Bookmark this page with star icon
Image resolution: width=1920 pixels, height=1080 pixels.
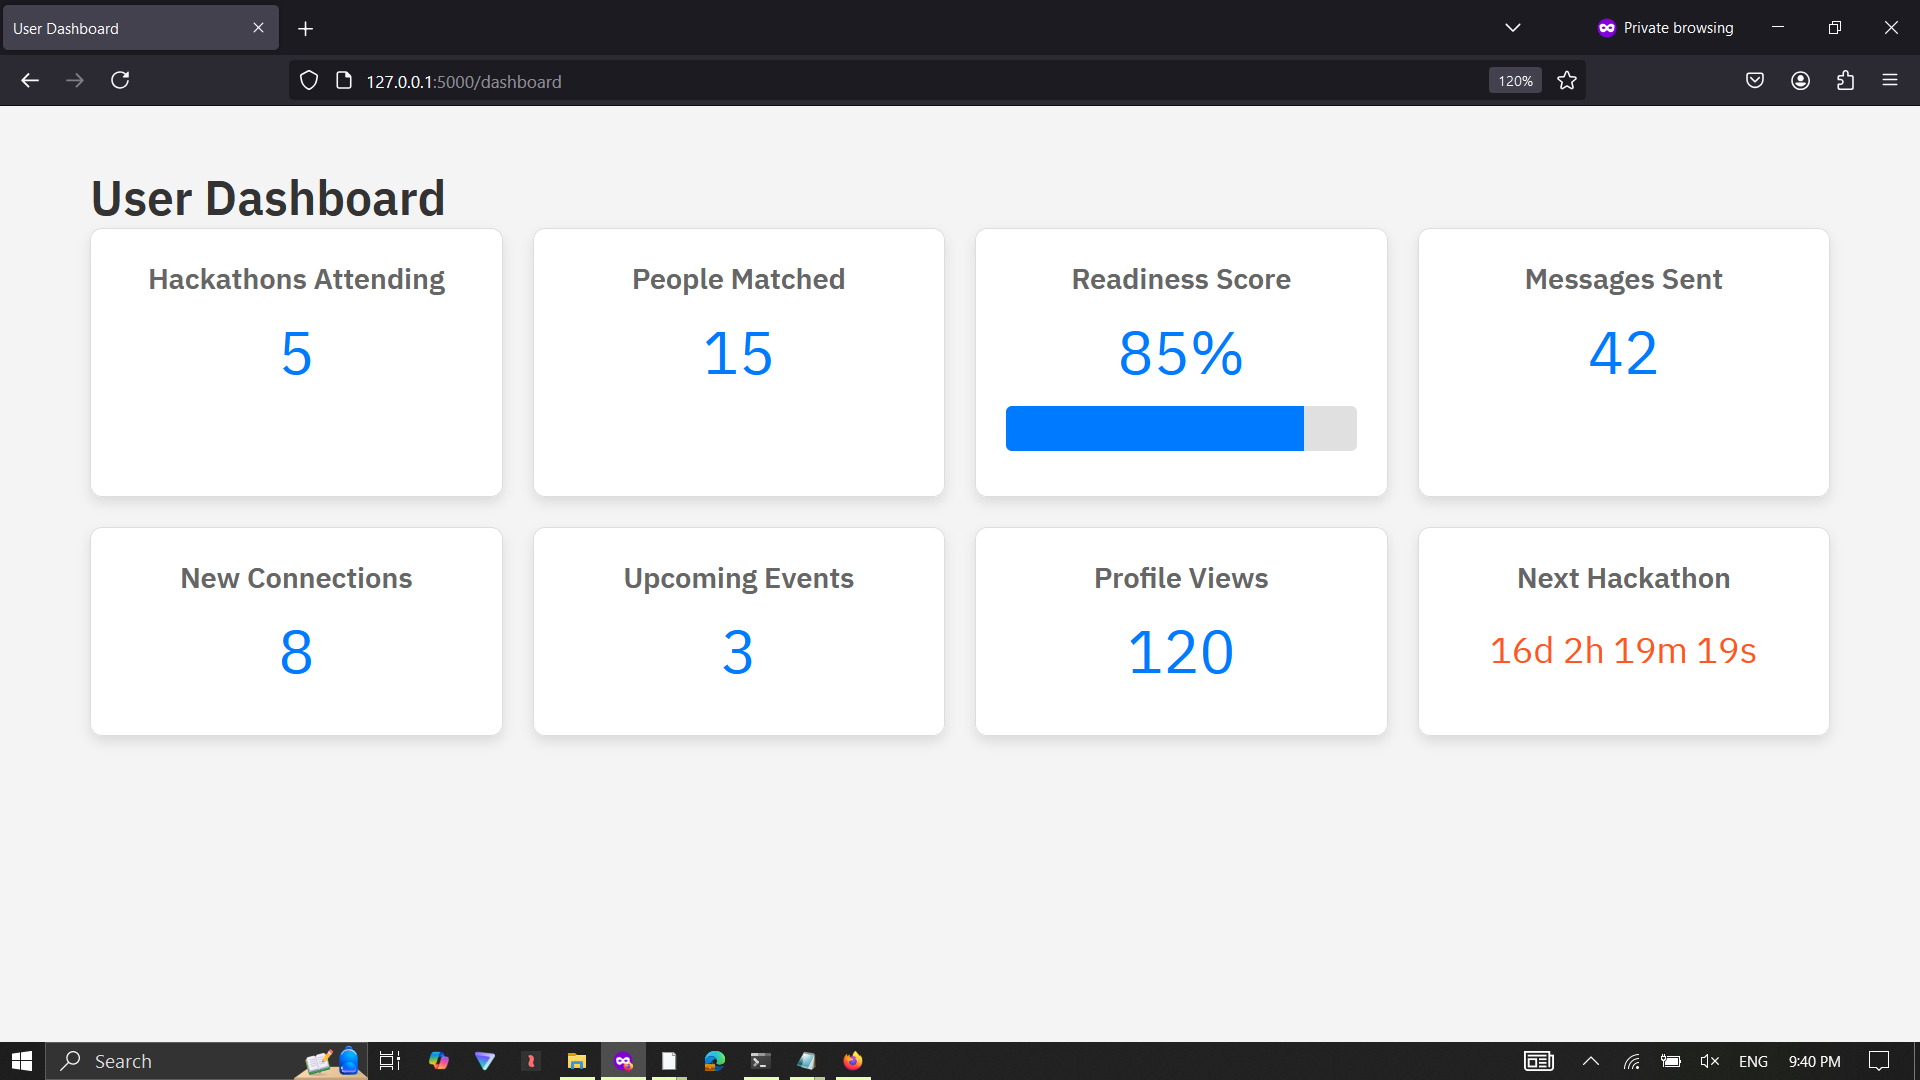(1567, 81)
